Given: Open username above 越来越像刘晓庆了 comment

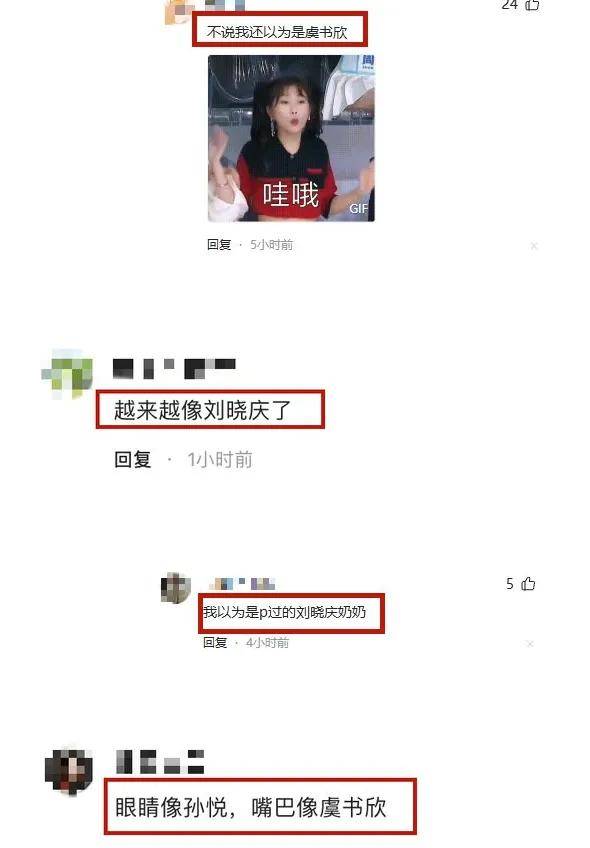Looking at the screenshot, I should (x=174, y=368).
